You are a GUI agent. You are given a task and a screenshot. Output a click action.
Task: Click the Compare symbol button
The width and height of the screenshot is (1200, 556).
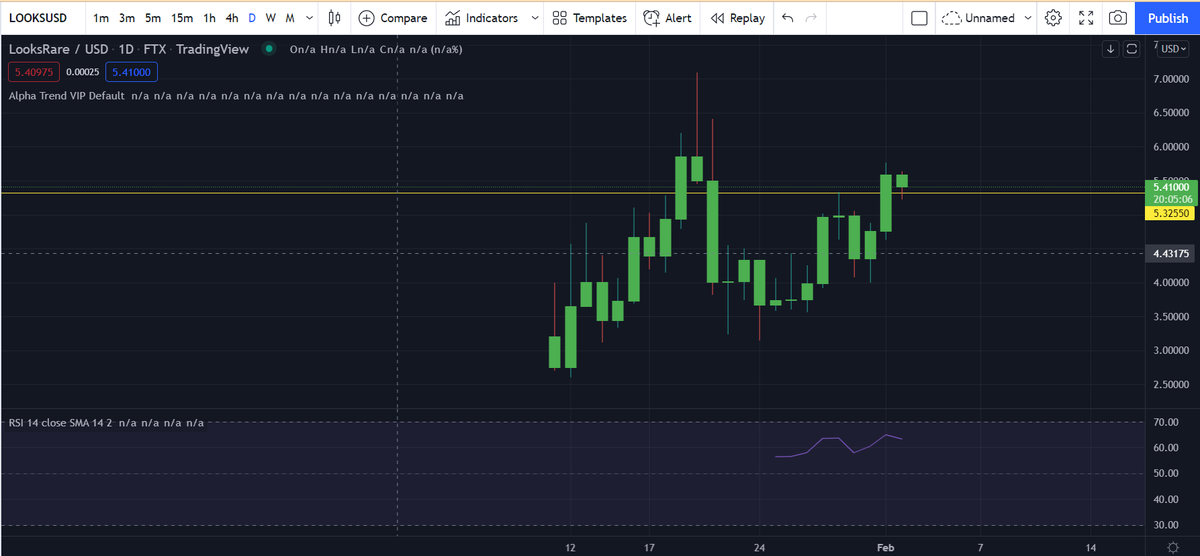tap(393, 18)
